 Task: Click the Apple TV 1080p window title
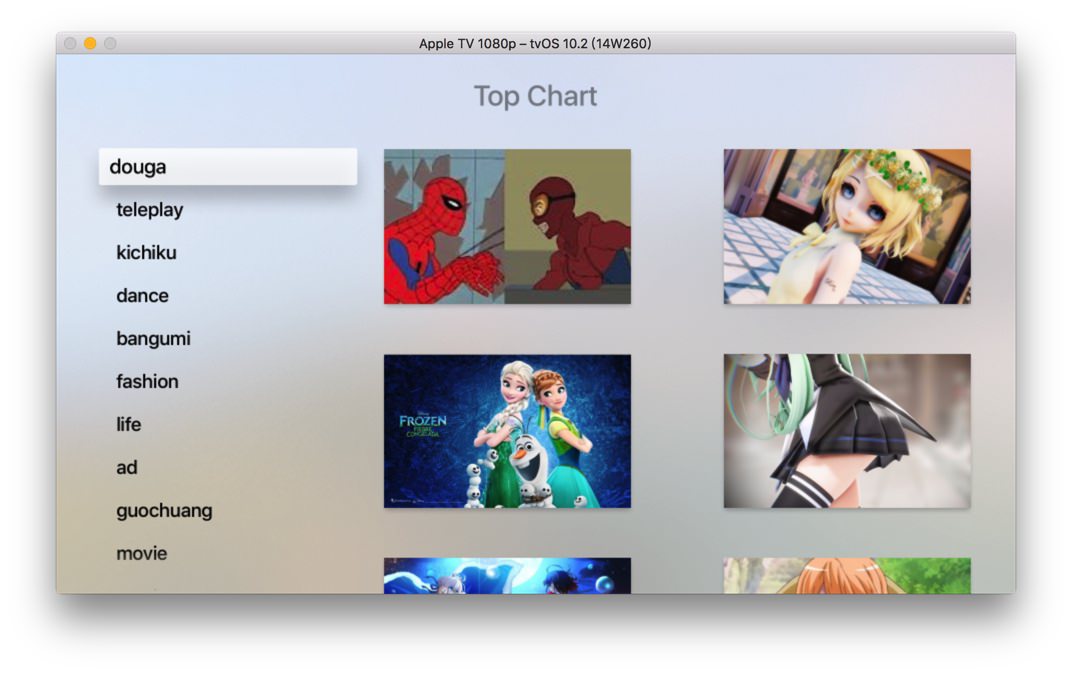(535, 44)
